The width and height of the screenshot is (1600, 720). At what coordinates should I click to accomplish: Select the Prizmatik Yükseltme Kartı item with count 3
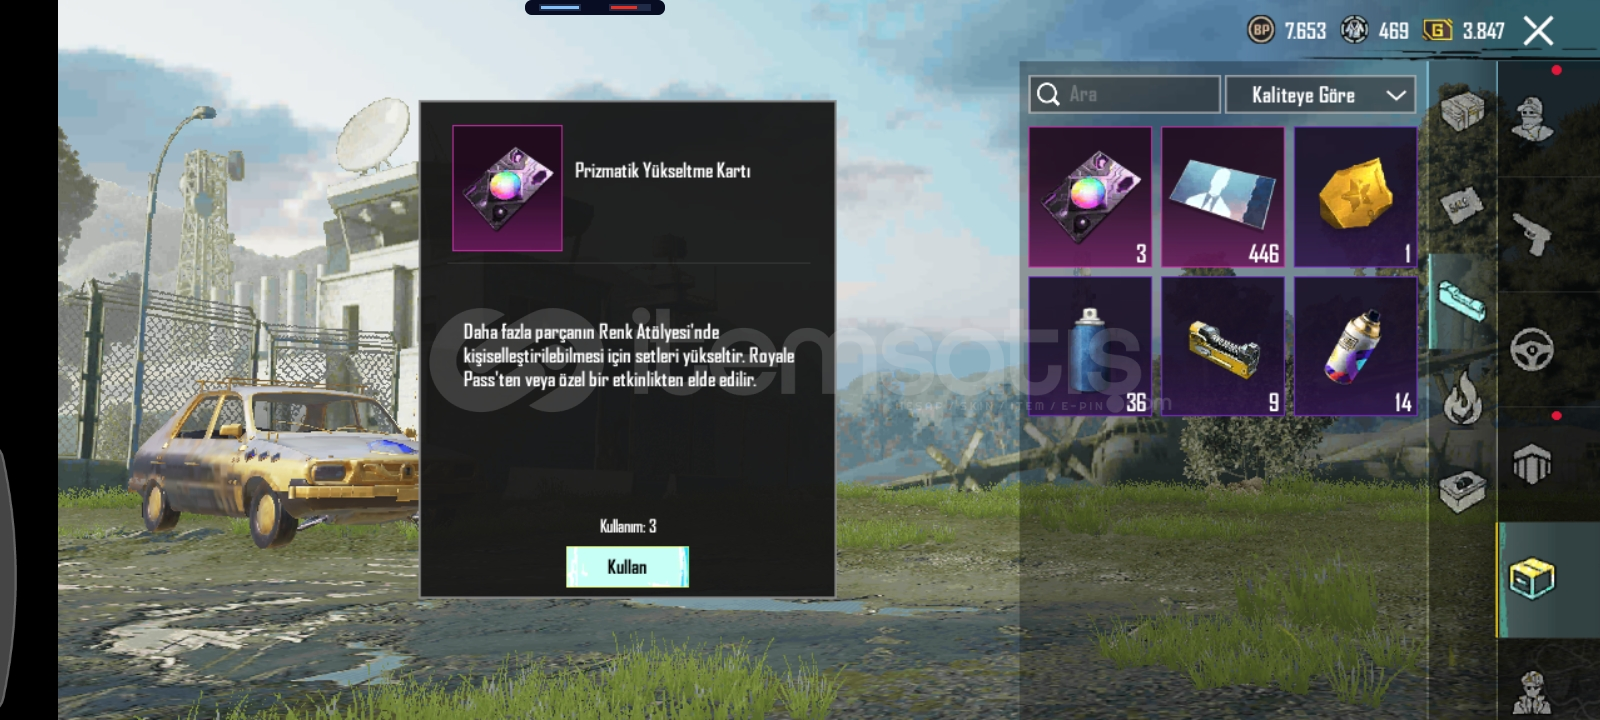[x=1090, y=197]
